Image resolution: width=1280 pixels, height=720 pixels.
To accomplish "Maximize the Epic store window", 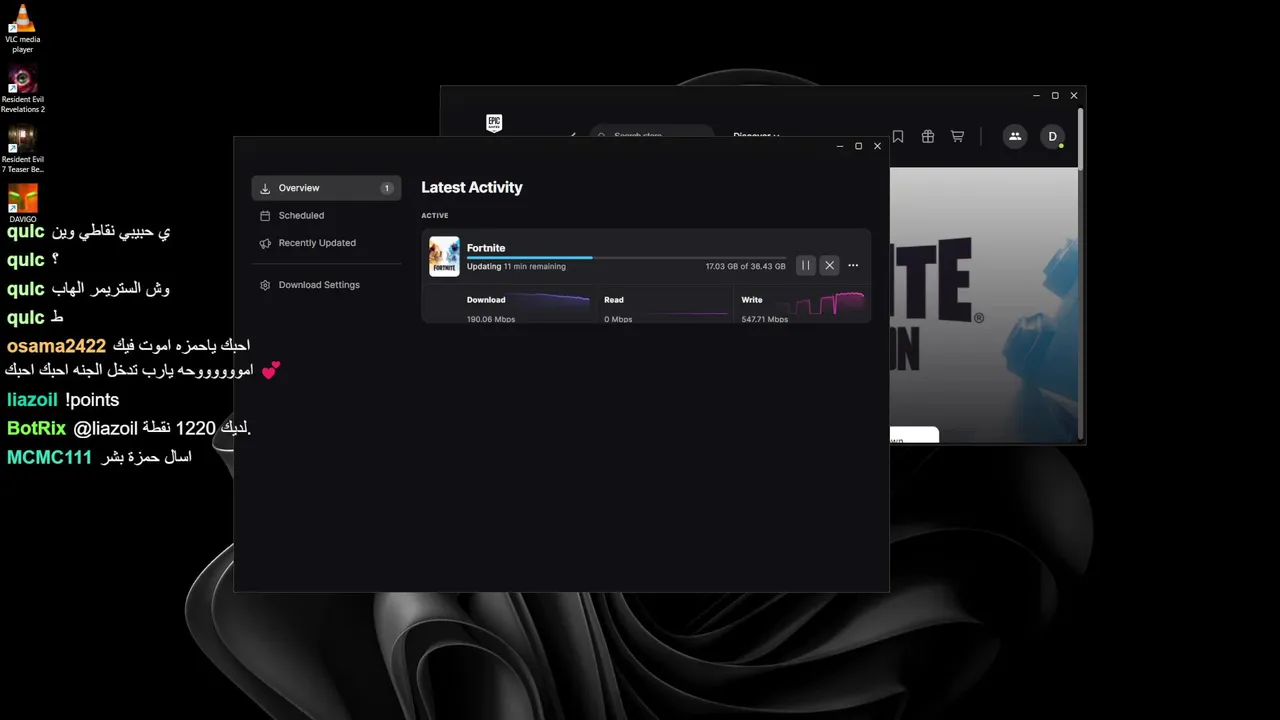I will [x=1055, y=96].
